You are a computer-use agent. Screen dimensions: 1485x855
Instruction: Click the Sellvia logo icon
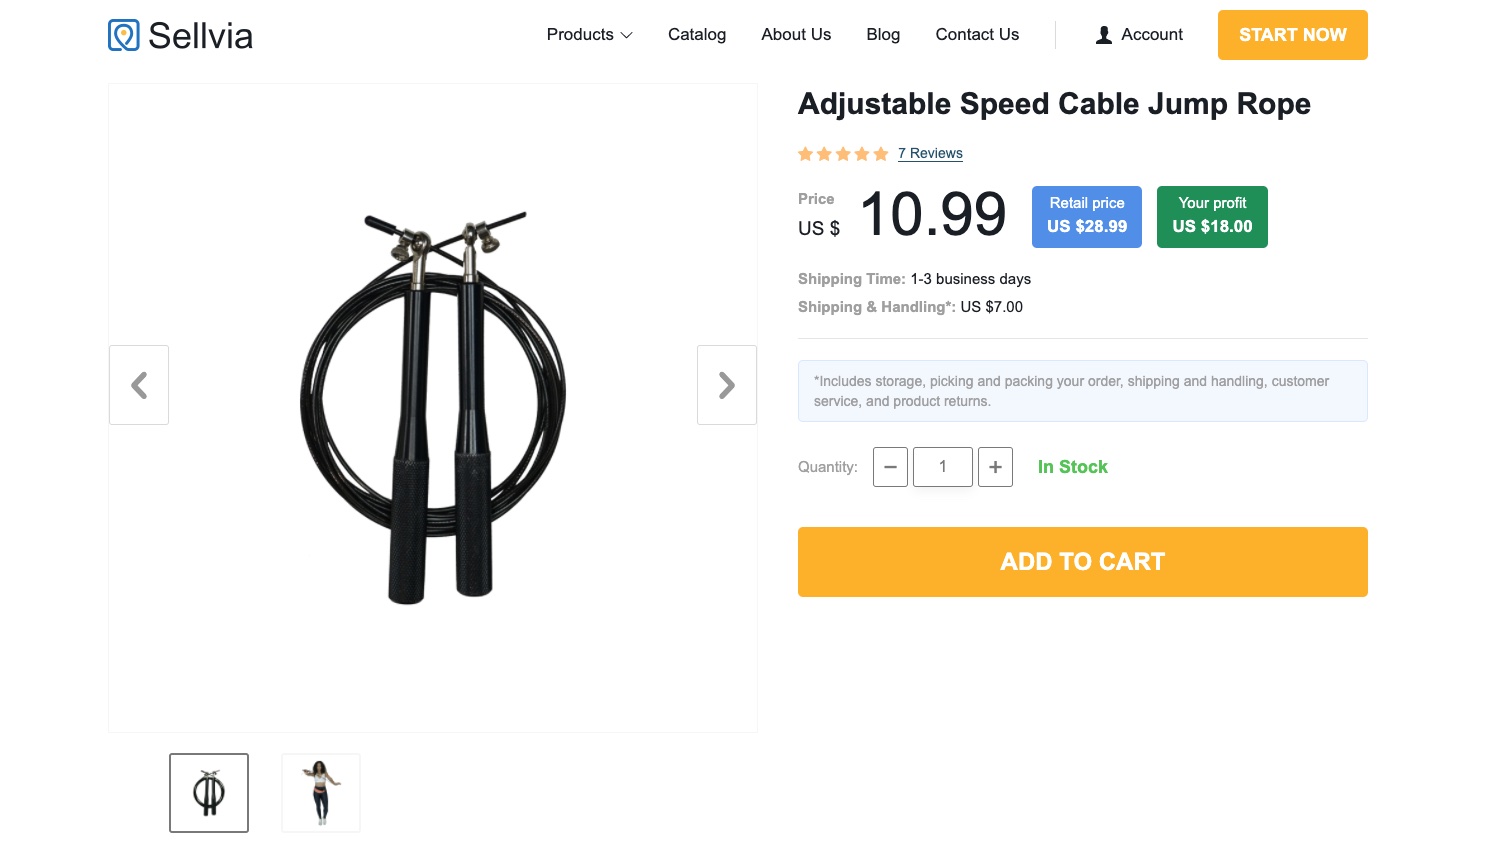point(124,35)
